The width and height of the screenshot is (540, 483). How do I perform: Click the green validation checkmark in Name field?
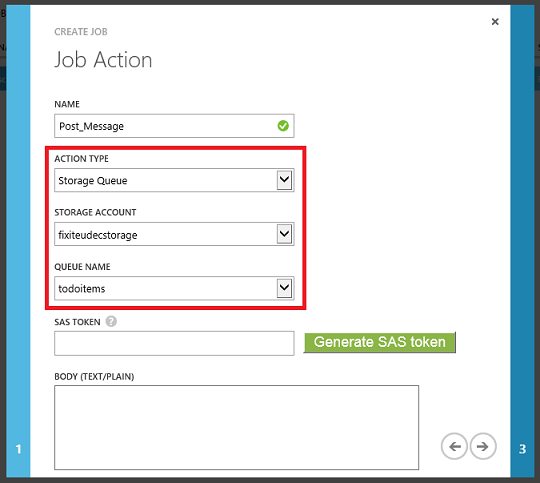(x=283, y=126)
